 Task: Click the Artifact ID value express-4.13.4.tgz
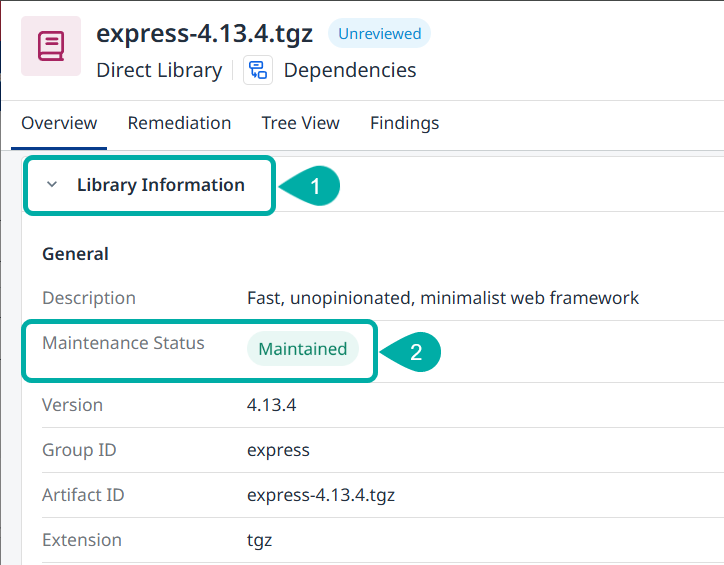click(x=321, y=495)
